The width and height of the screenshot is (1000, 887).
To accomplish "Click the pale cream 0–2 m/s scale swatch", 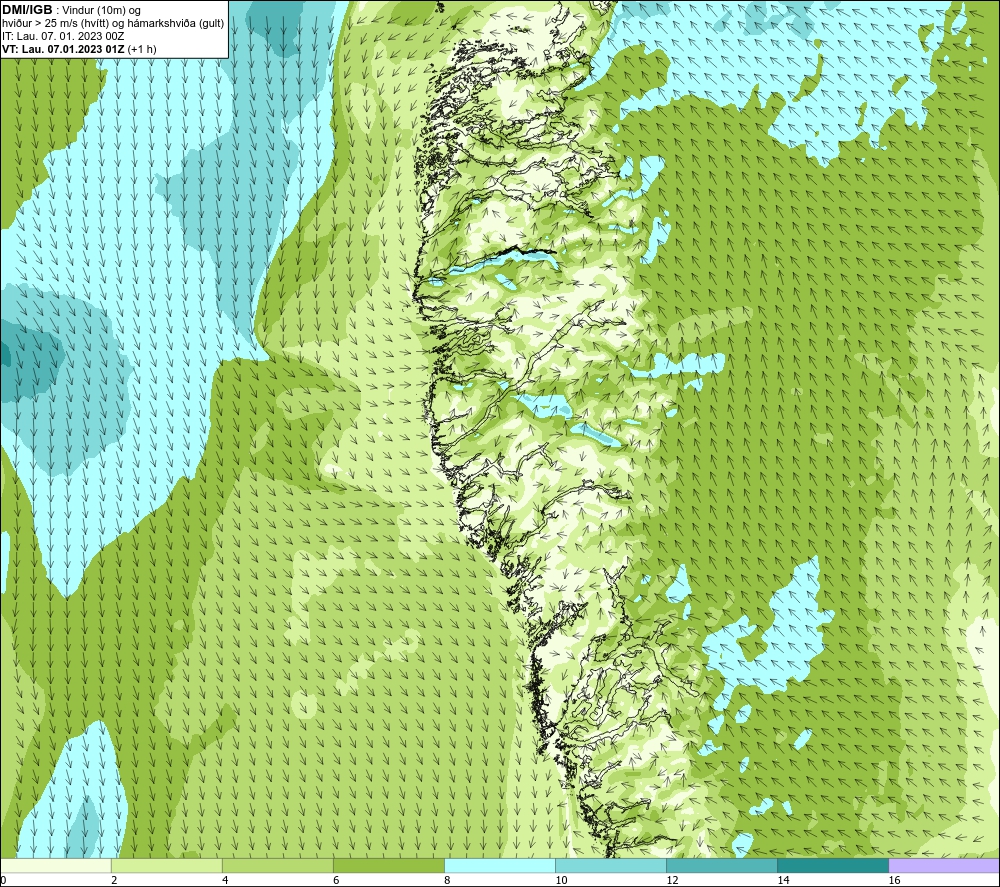I will (55, 865).
